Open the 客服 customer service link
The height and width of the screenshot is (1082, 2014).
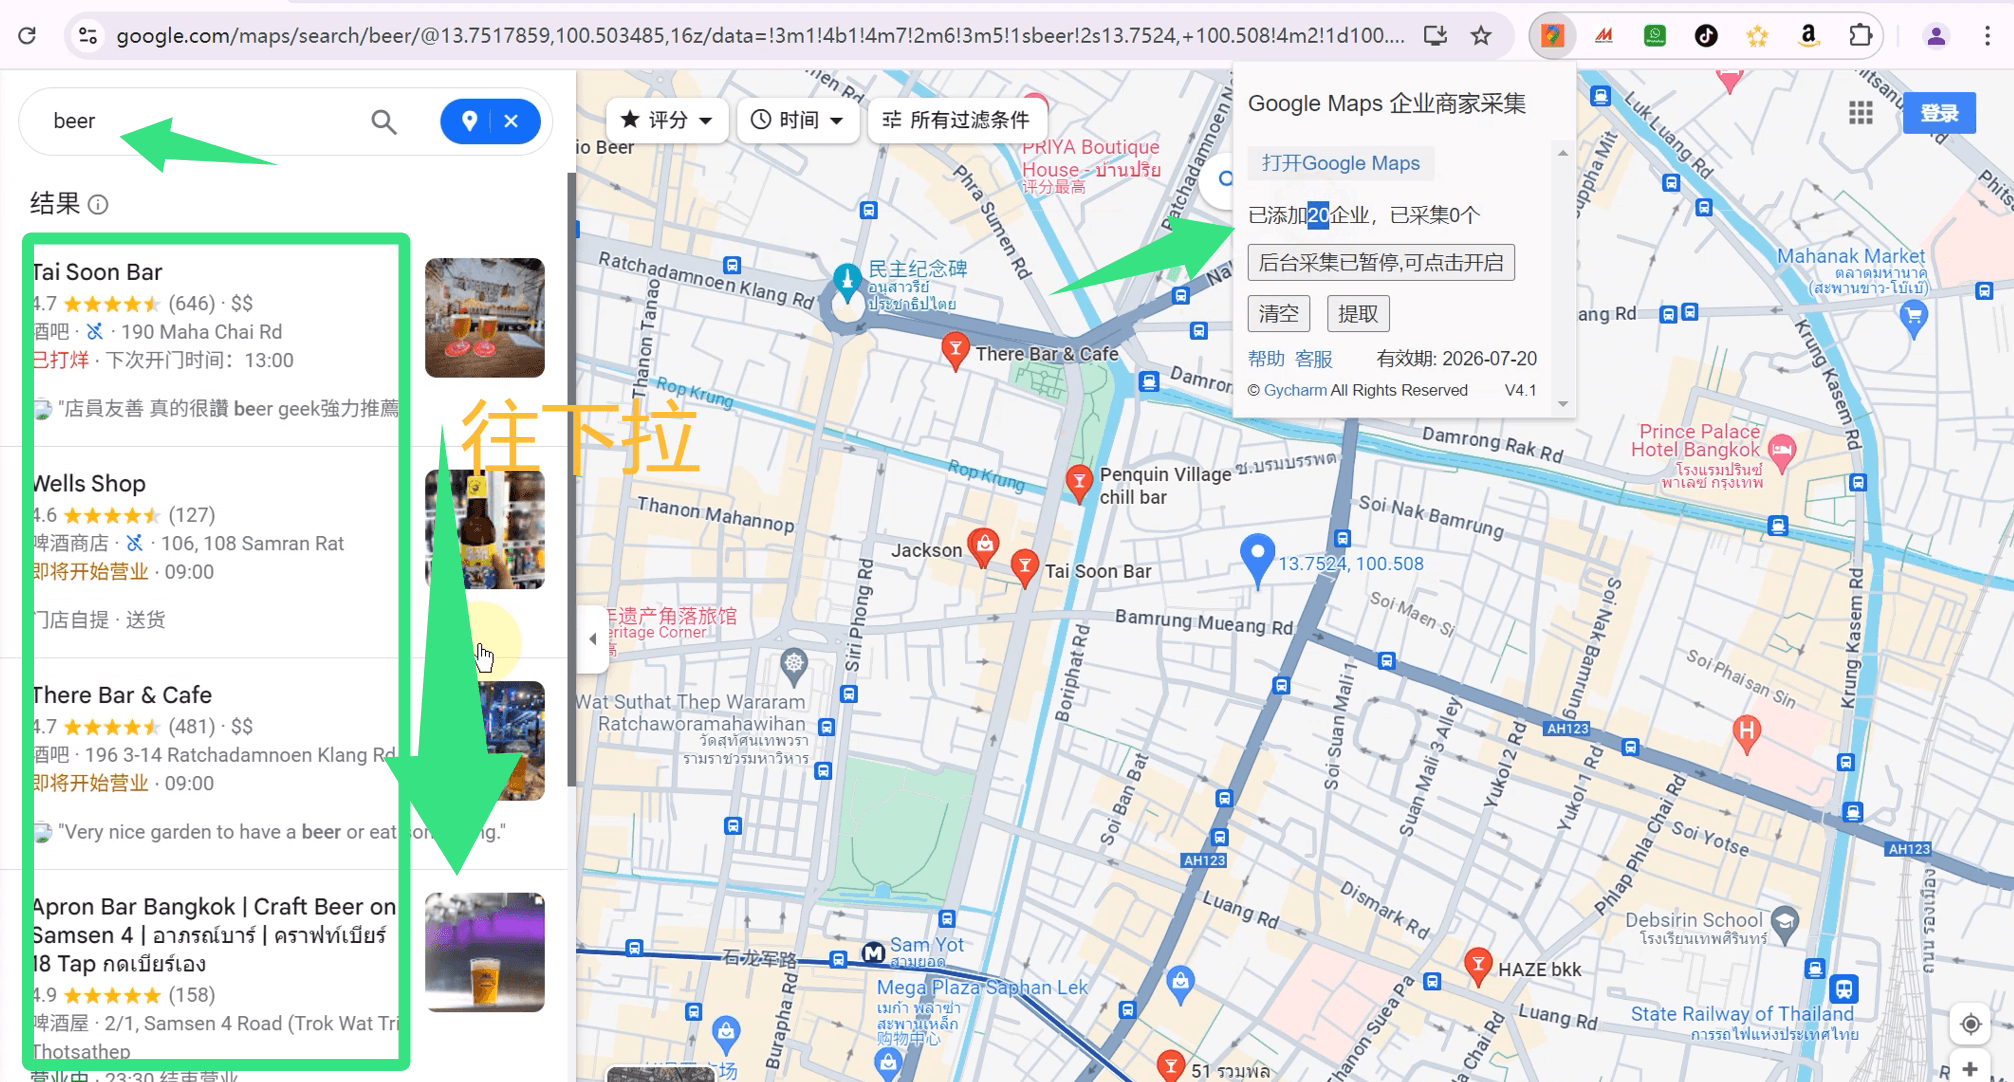[x=1314, y=358]
